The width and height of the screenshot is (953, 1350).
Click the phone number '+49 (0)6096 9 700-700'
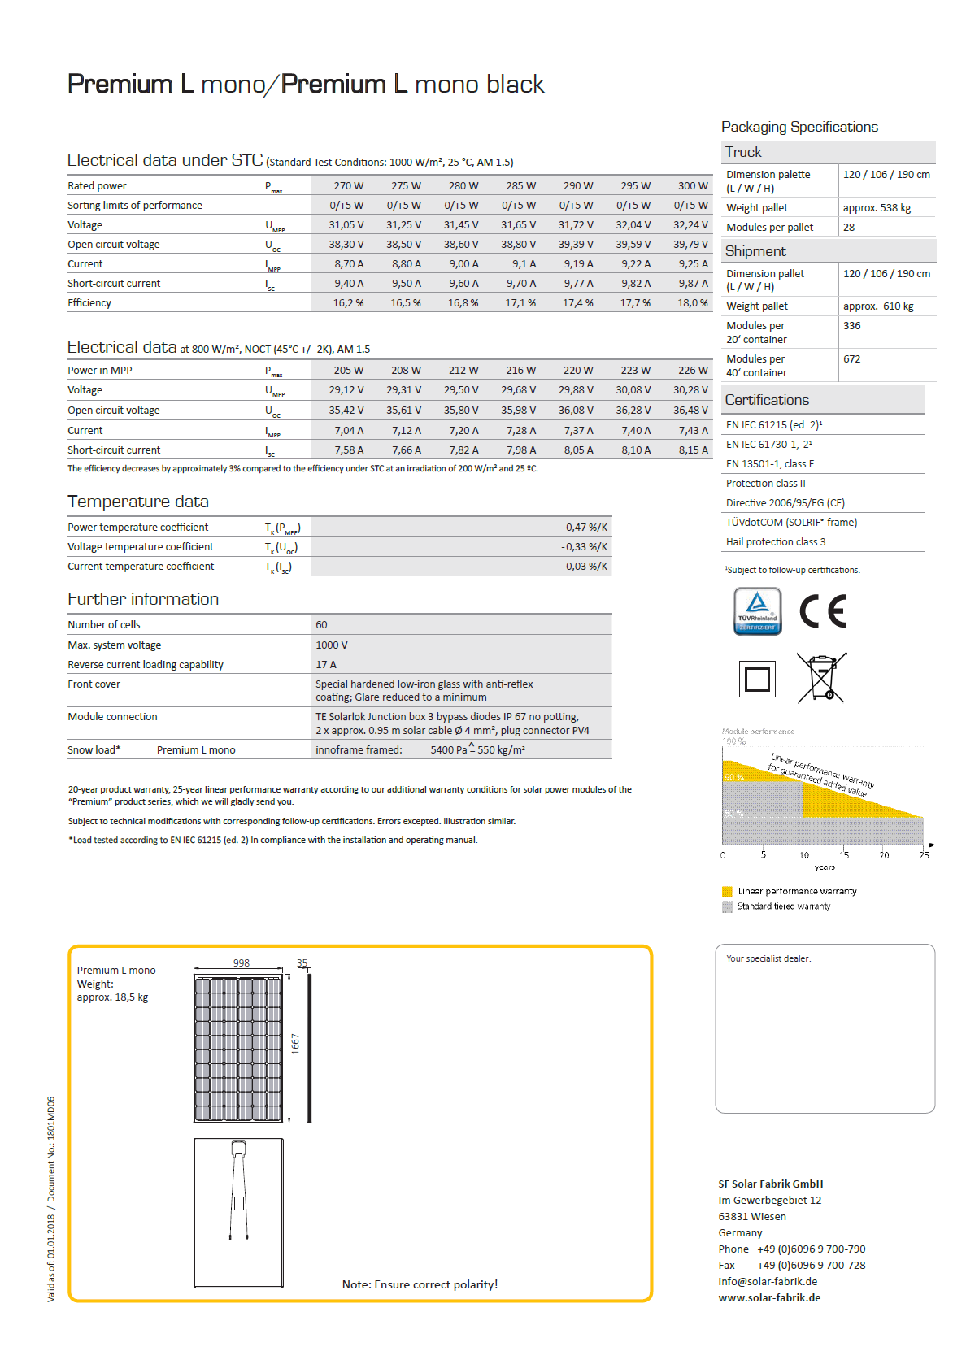[811, 1249]
